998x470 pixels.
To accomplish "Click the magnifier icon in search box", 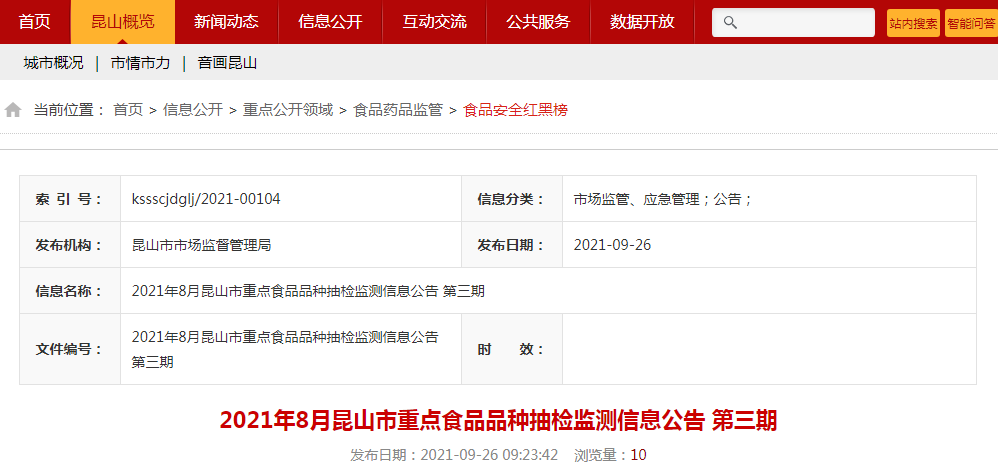I will pos(731,23).
